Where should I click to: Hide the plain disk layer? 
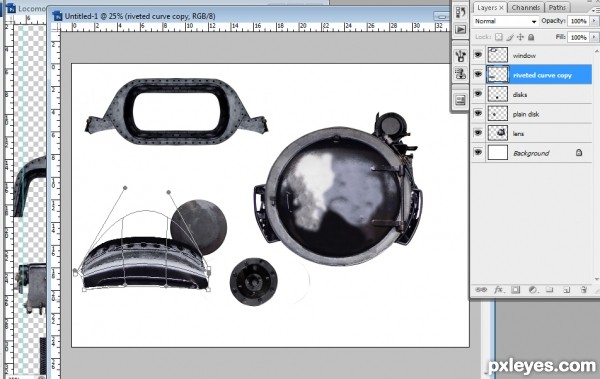(478, 113)
